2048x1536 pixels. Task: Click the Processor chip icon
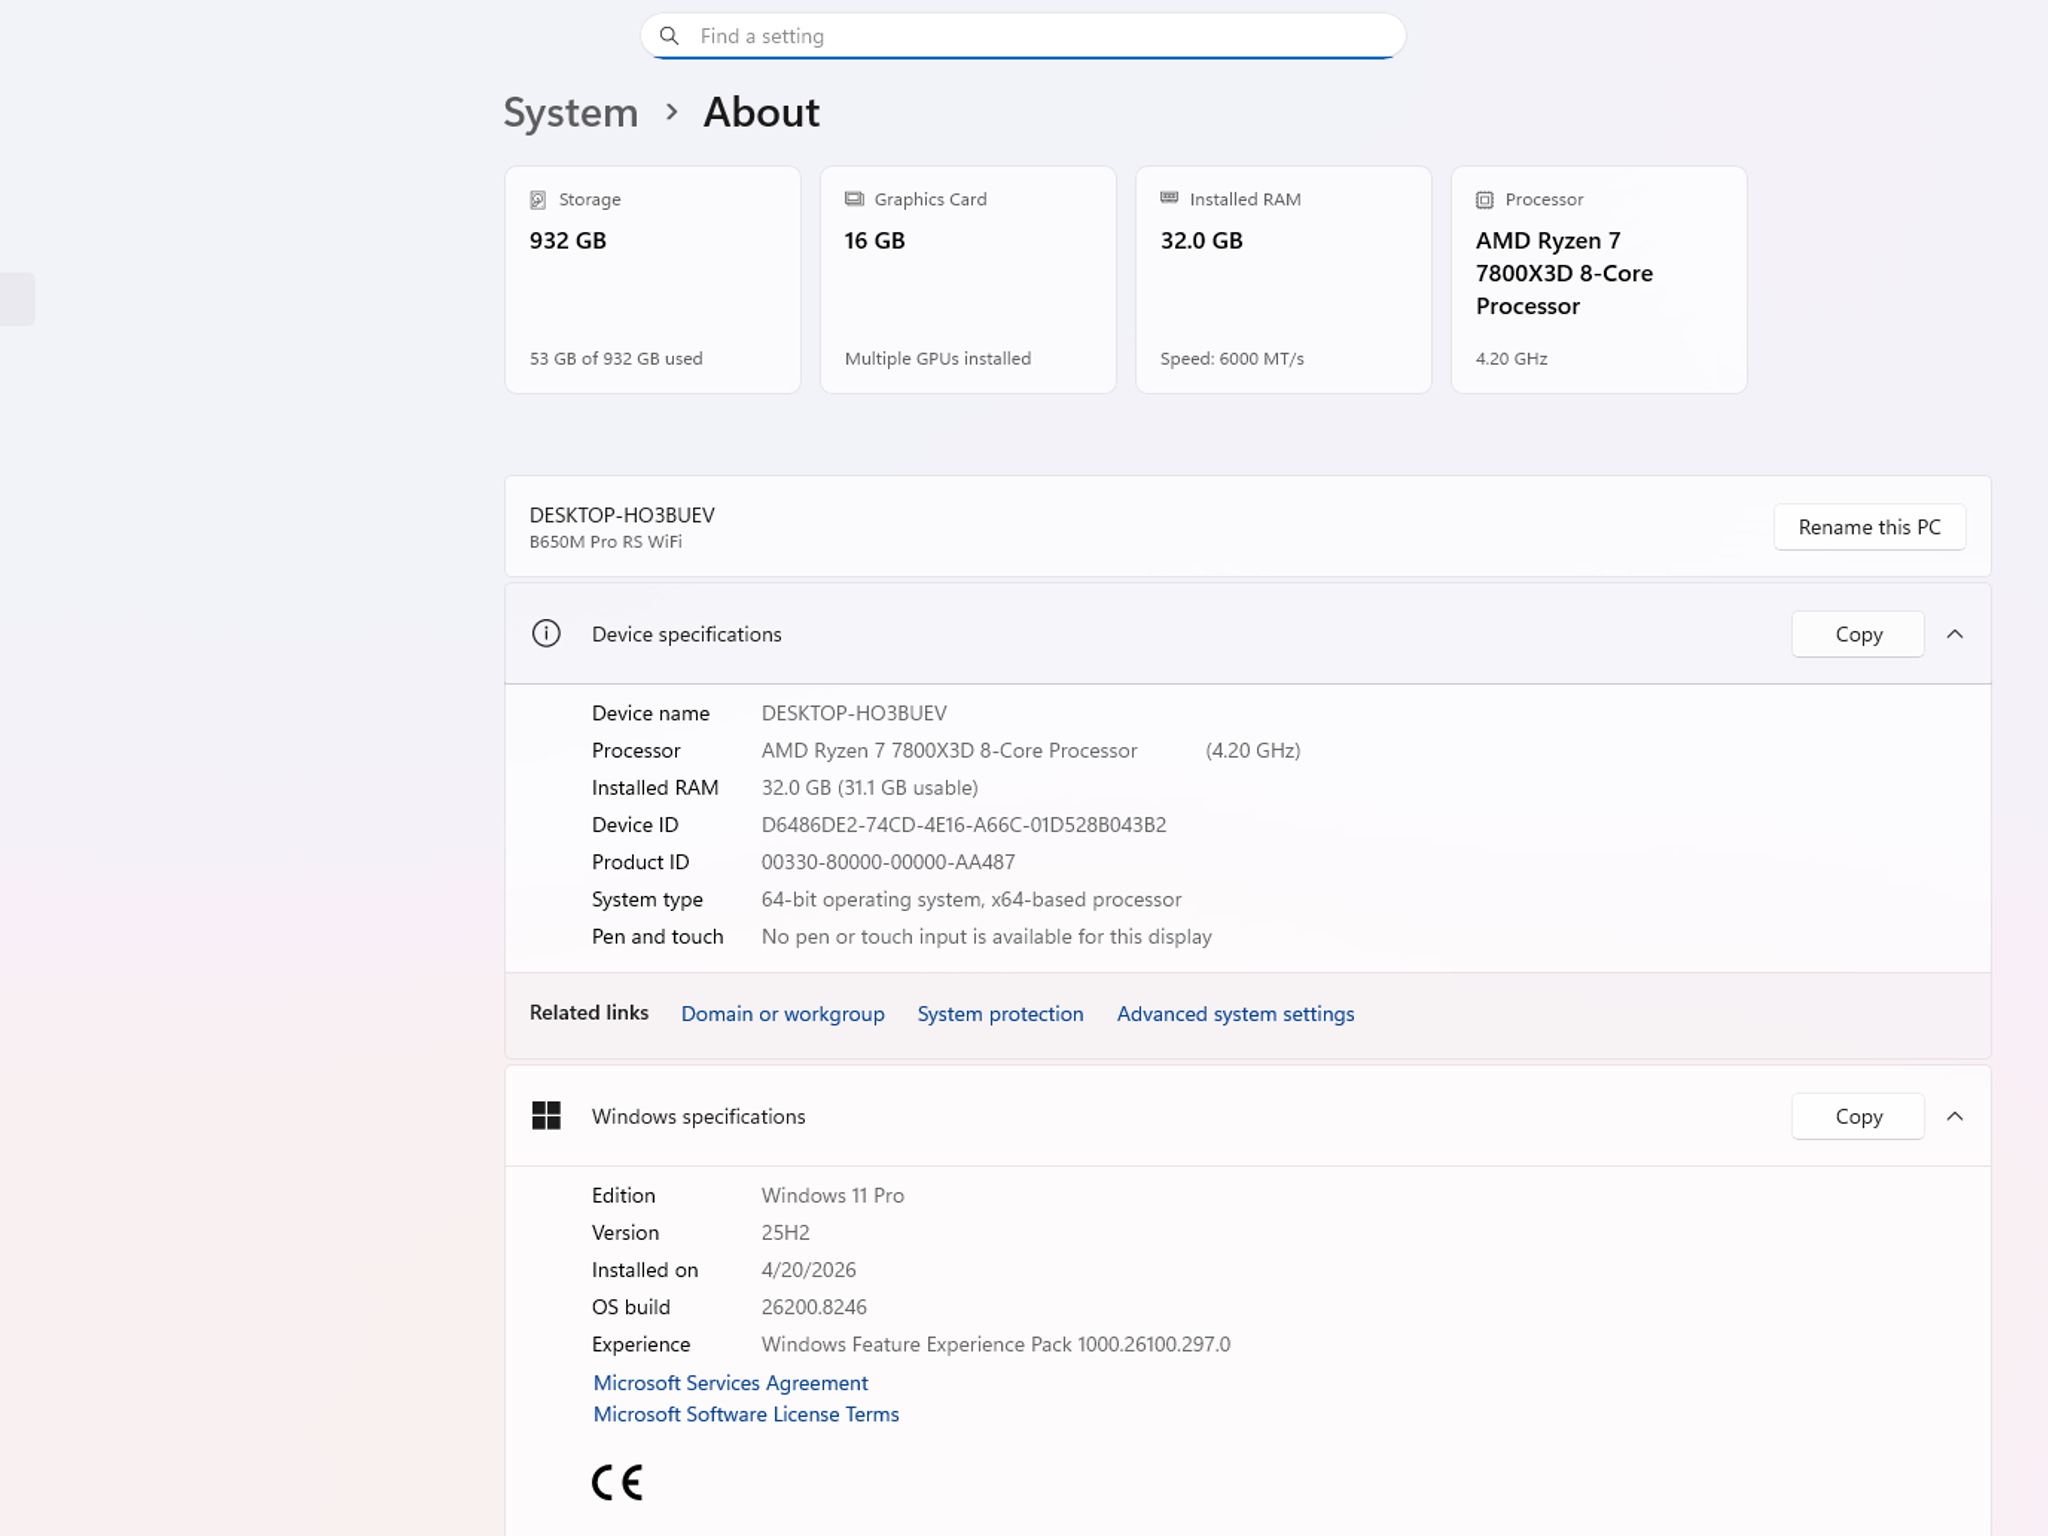[1485, 199]
